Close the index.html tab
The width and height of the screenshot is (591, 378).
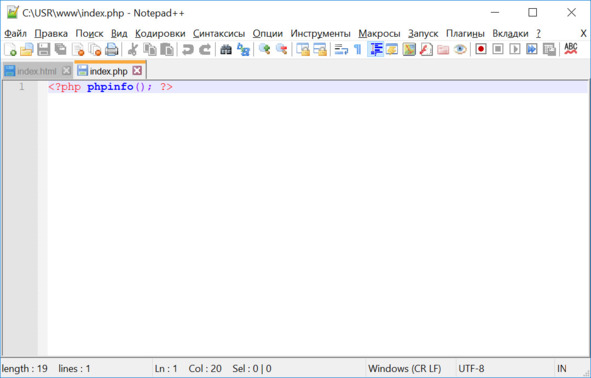(66, 70)
